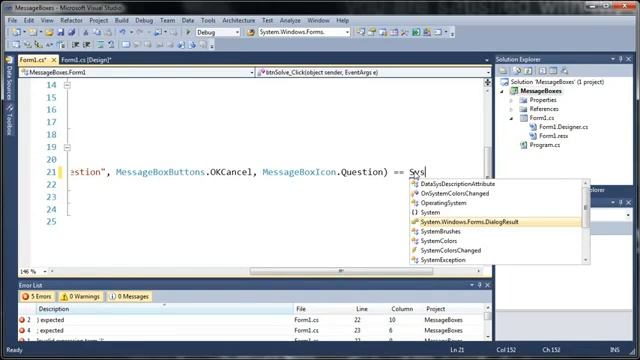Open the MessageBoxes.Form1 class dropdown
Viewport: 640px width, 360px height.
(x=251, y=73)
